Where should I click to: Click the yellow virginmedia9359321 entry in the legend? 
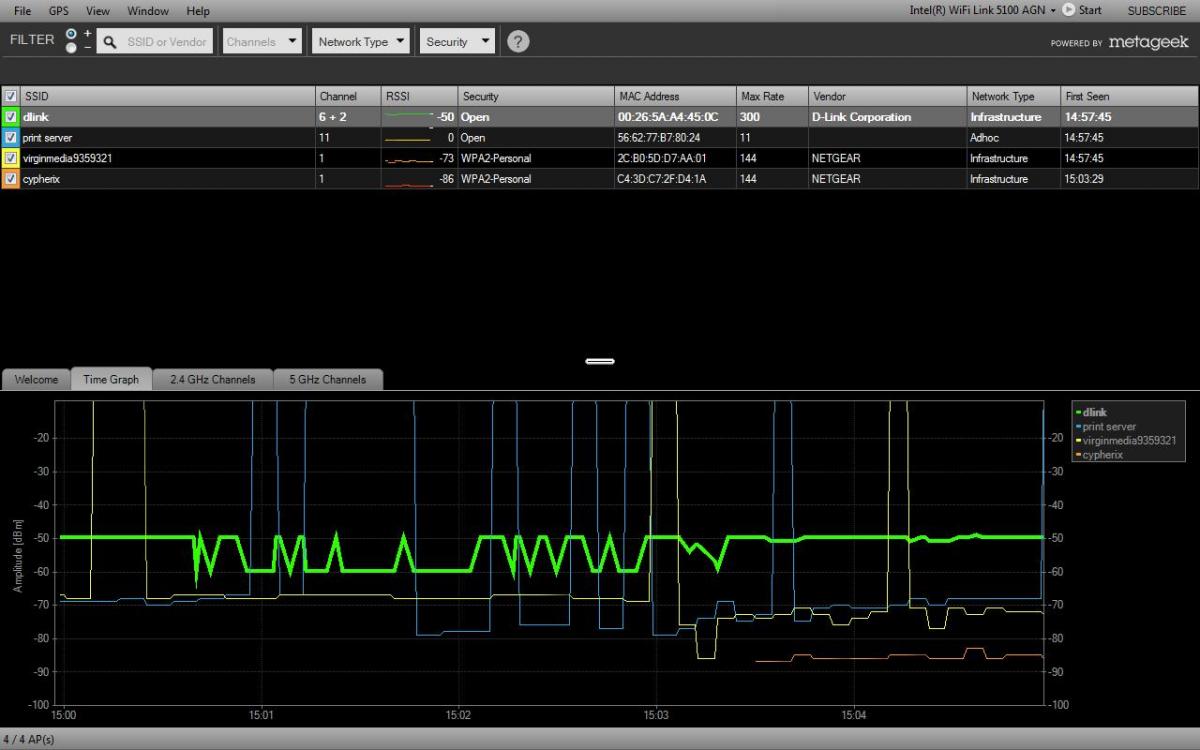pos(1125,440)
